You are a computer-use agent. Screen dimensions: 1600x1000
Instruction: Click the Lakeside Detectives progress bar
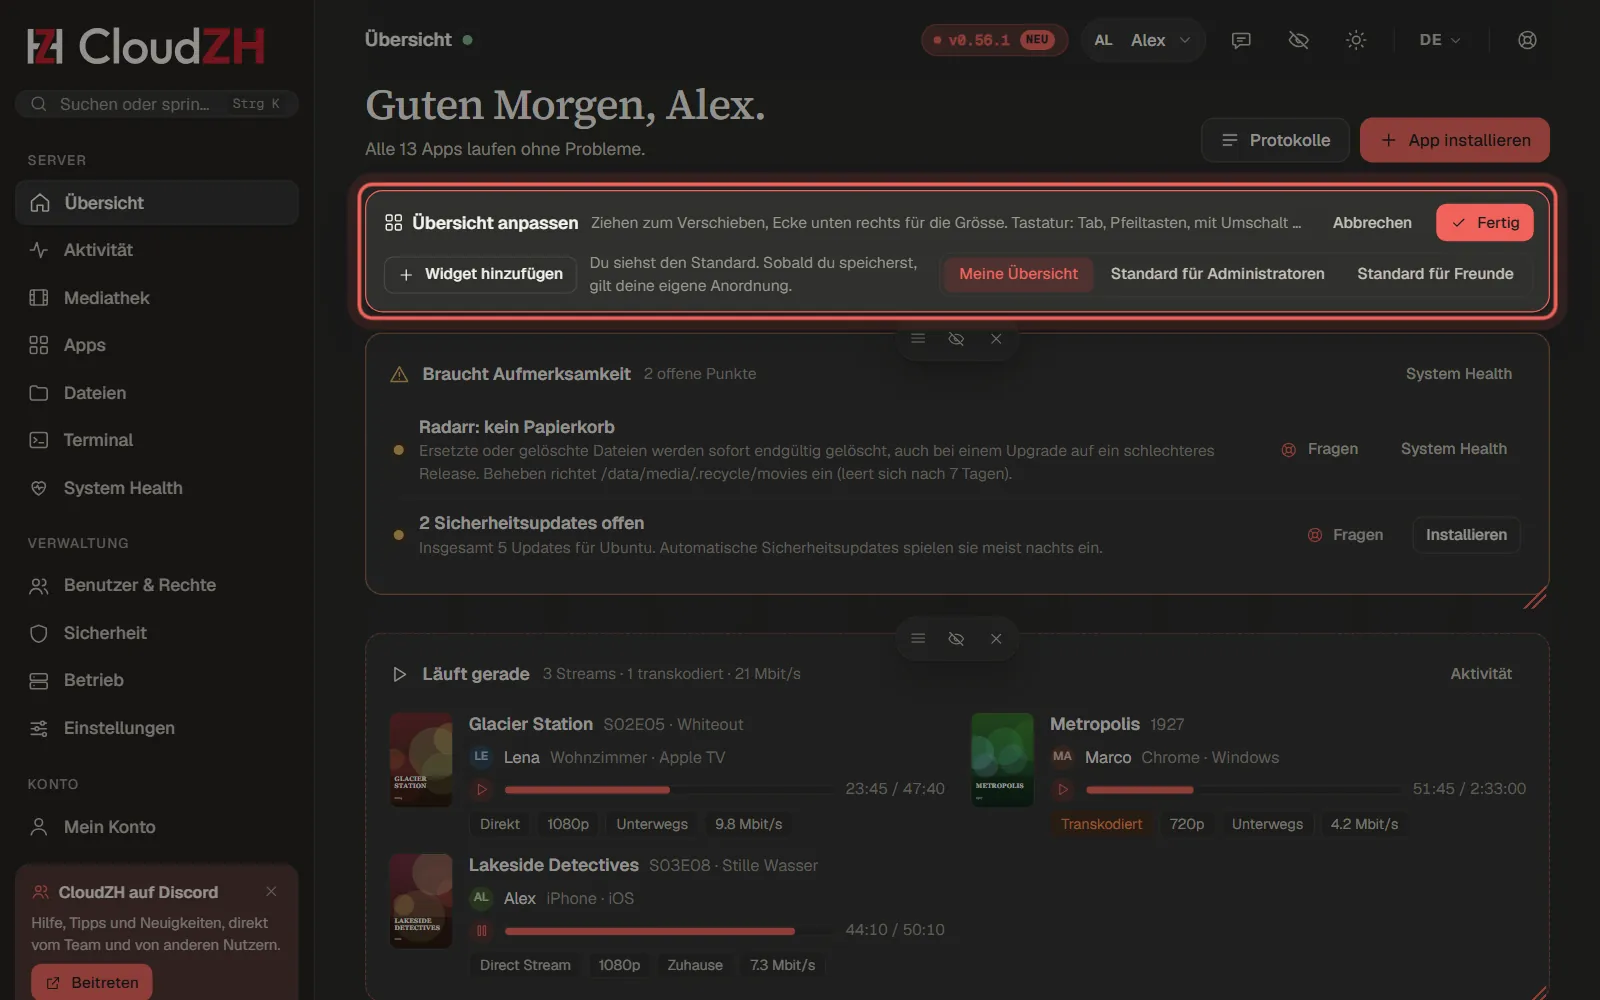click(669, 931)
